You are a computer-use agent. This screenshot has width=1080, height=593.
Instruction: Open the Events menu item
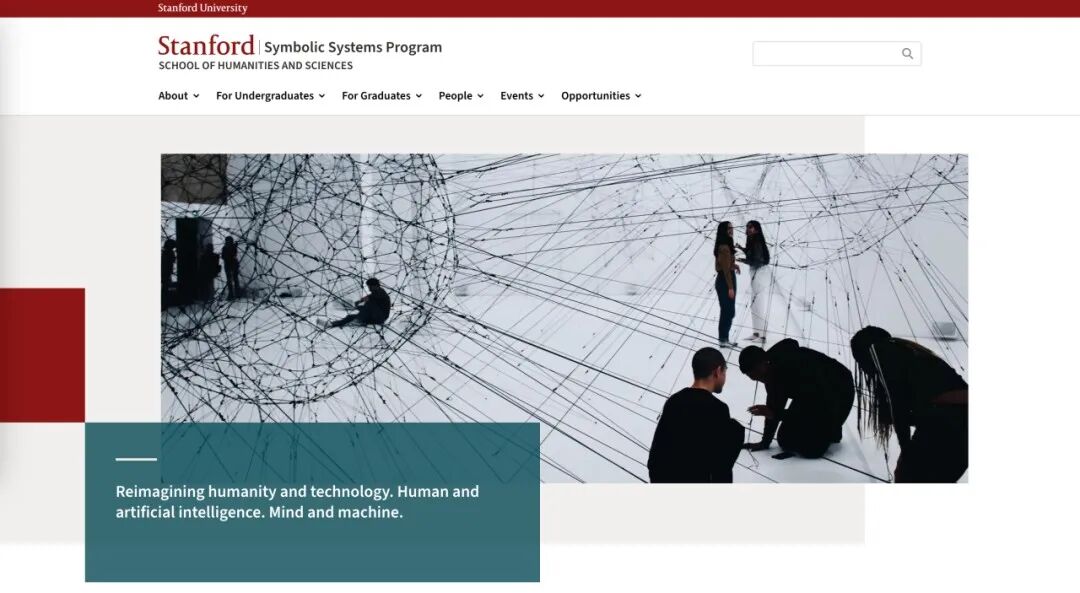(517, 96)
